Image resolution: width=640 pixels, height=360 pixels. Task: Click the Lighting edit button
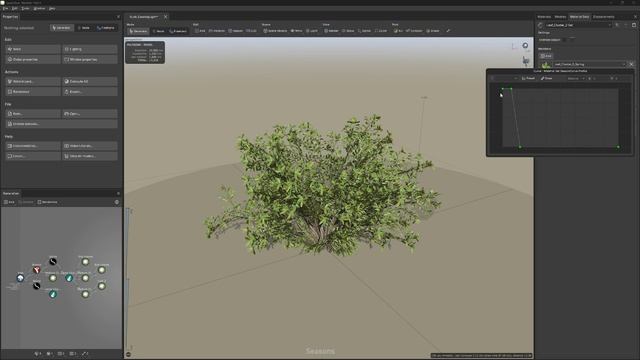90,49
